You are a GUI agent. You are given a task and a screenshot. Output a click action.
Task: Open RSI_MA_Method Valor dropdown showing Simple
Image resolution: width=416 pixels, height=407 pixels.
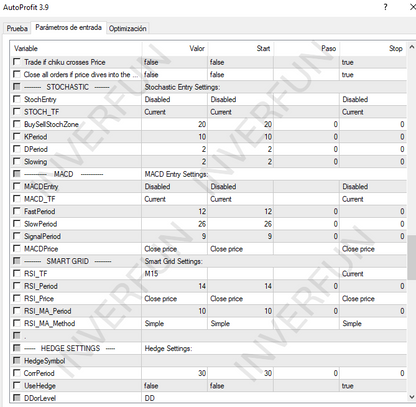point(175,323)
